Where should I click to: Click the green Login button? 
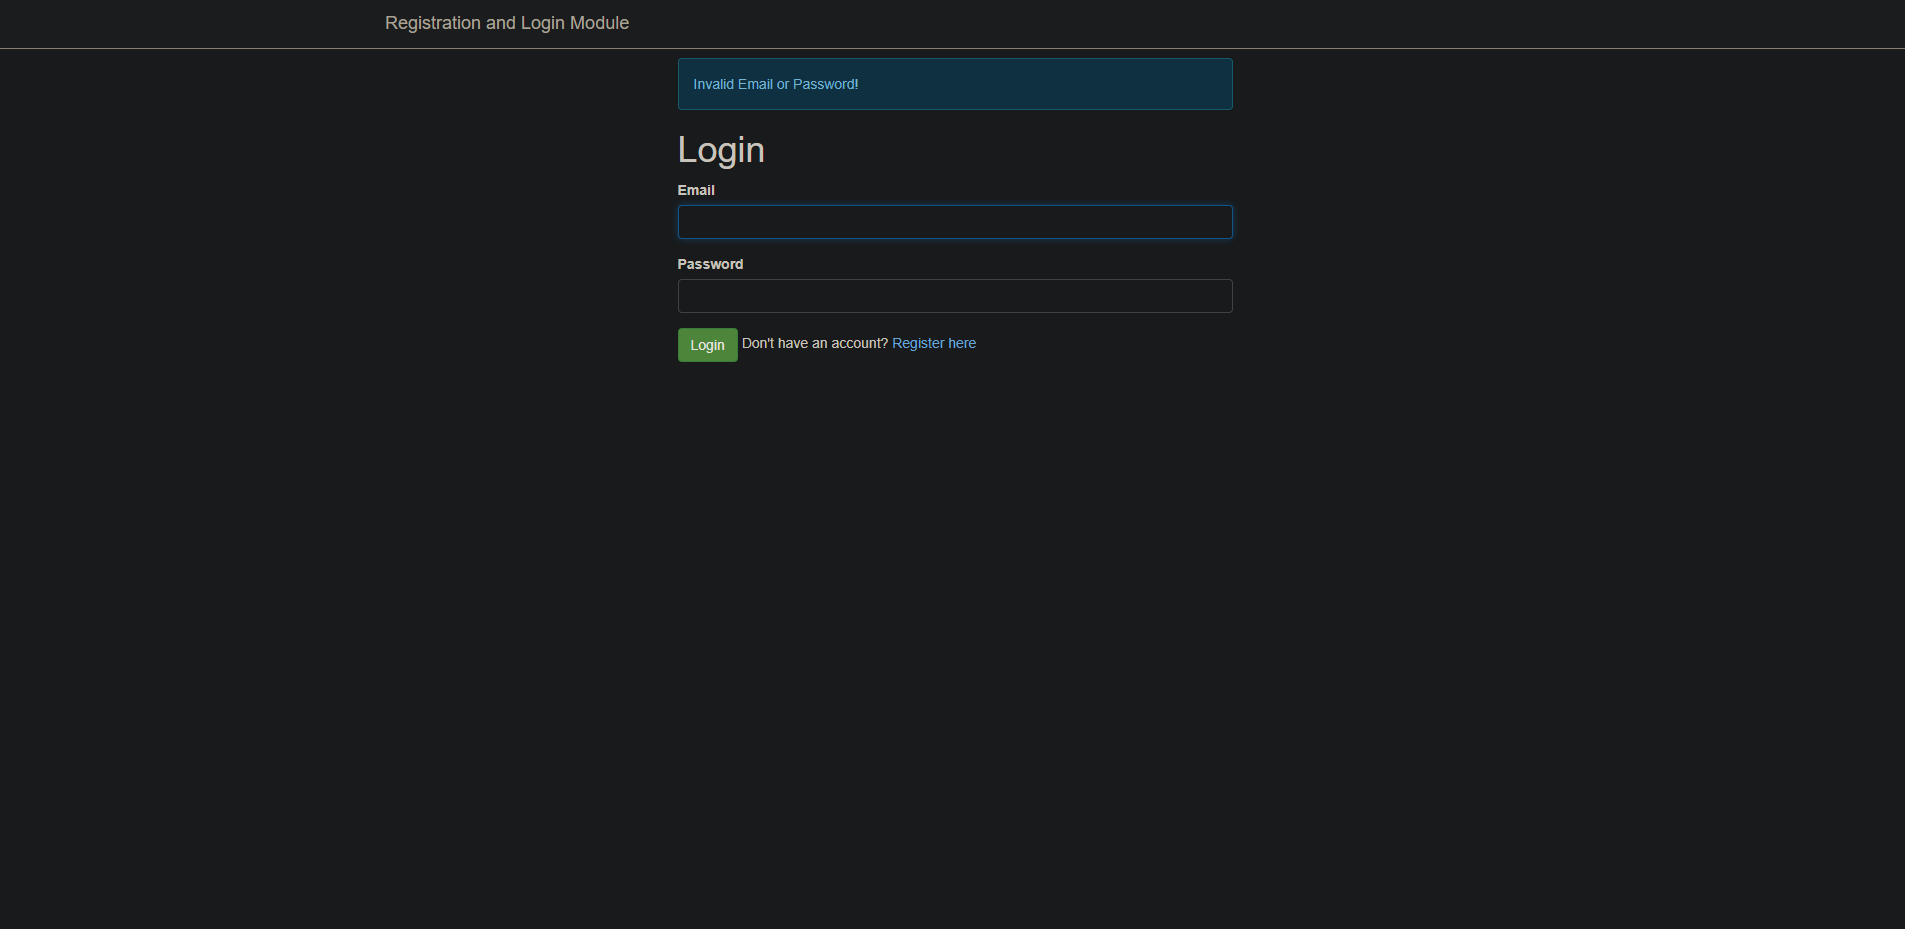[707, 344]
